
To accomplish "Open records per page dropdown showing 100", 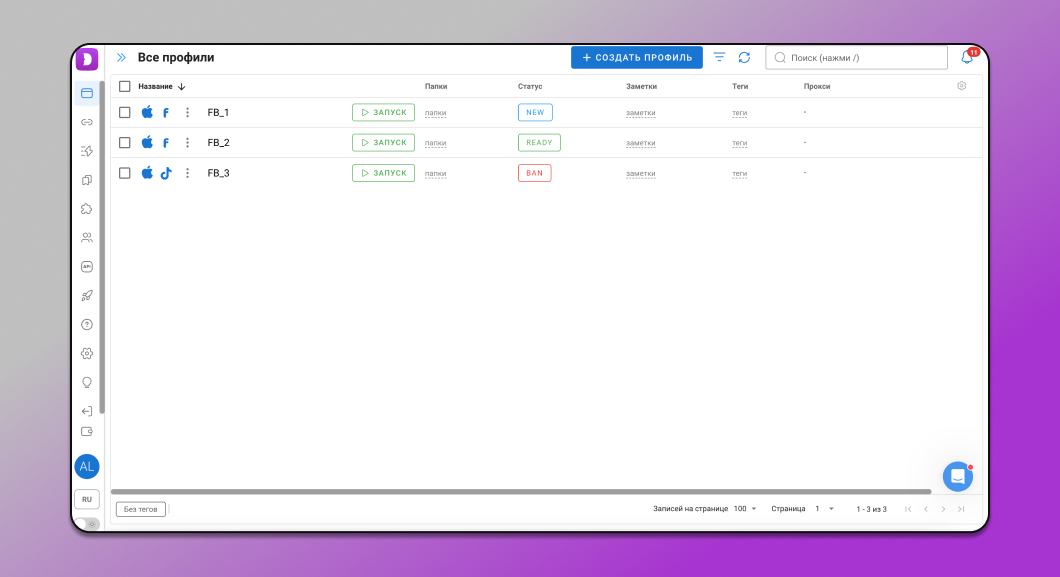I will 745,509.
